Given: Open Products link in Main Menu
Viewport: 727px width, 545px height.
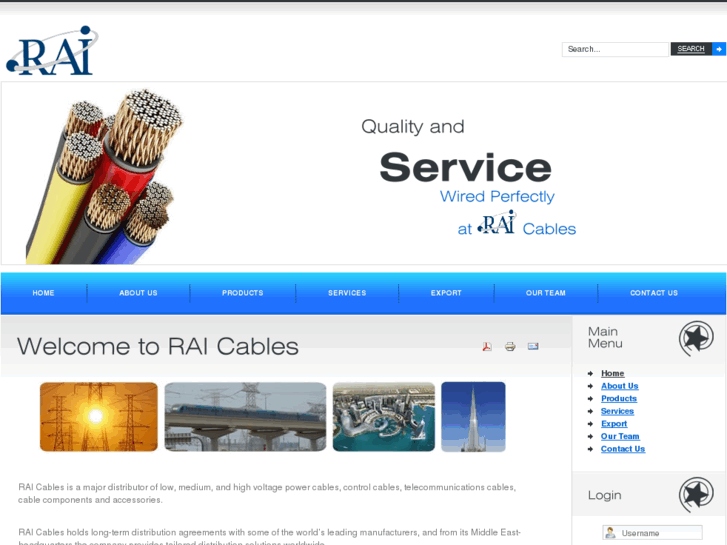Looking at the screenshot, I should click(619, 398).
